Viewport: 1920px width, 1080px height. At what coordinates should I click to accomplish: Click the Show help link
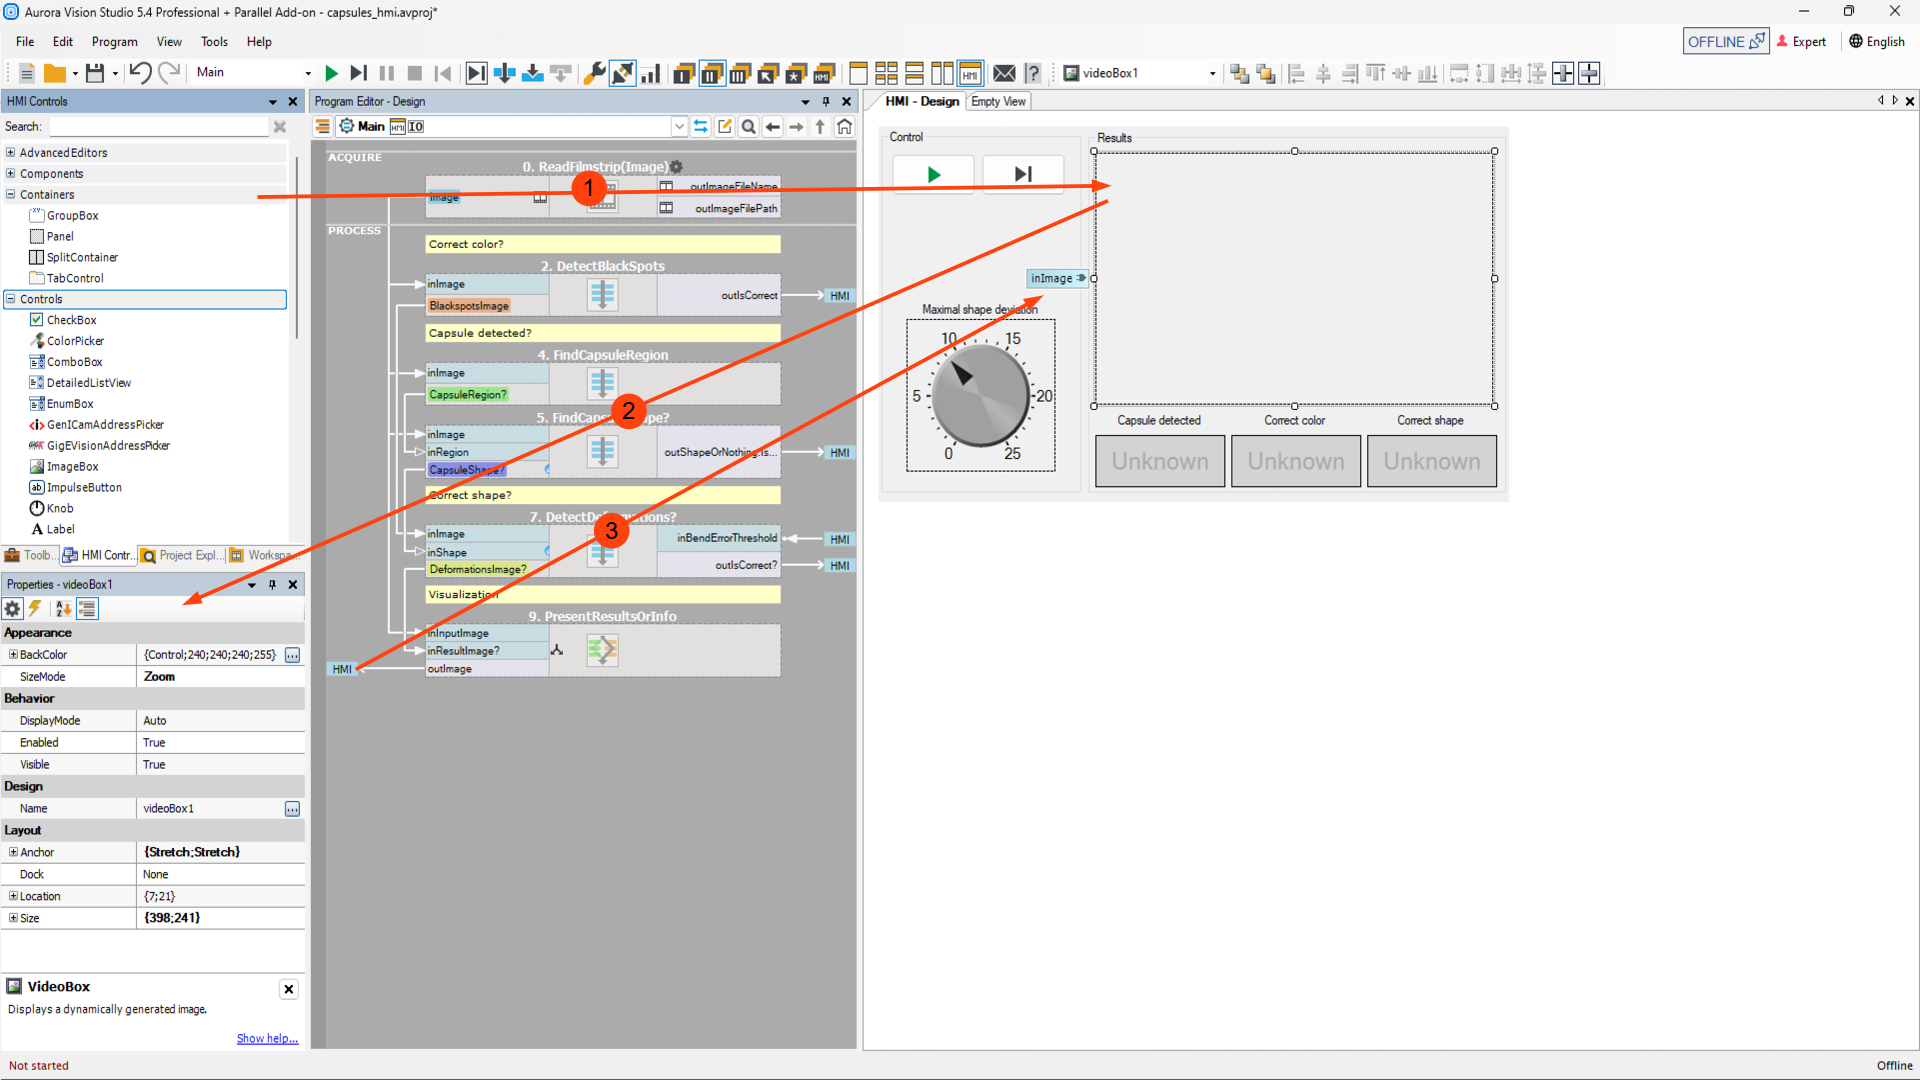coord(267,1038)
